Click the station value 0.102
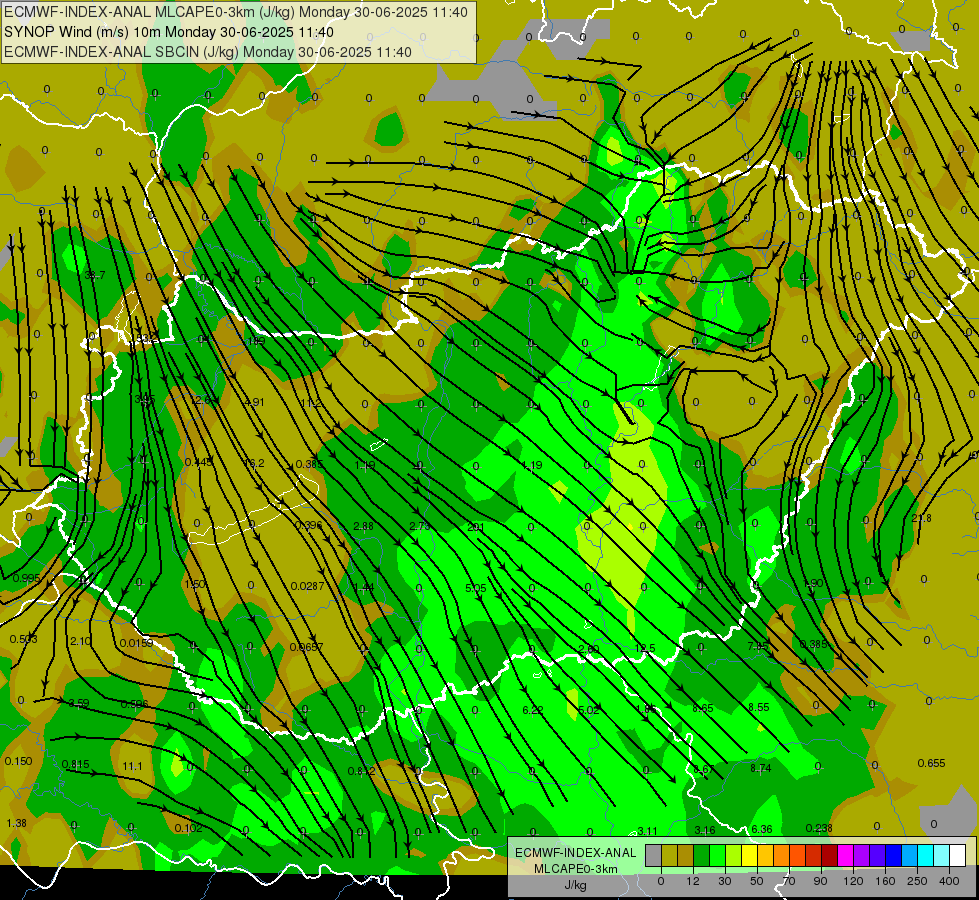The height and width of the screenshot is (900, 979). (x=189, y=828)
